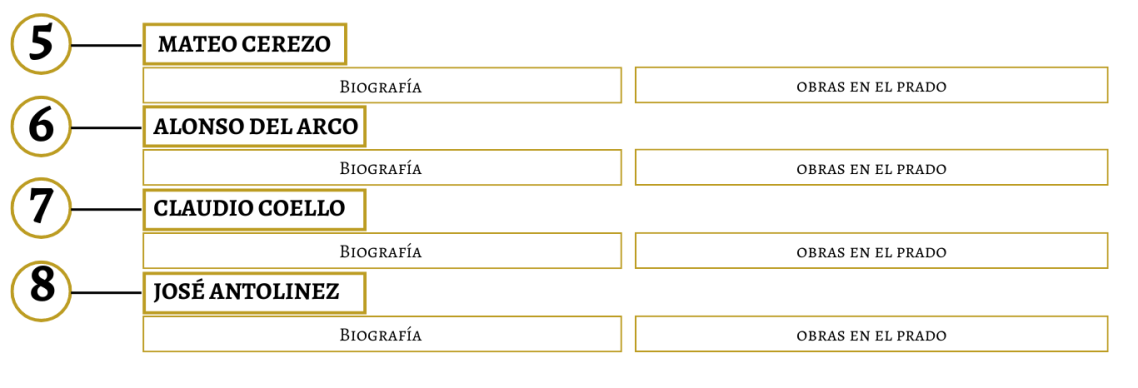
Task: Select the circled number 7 badge
Action: tap(41, 208)
